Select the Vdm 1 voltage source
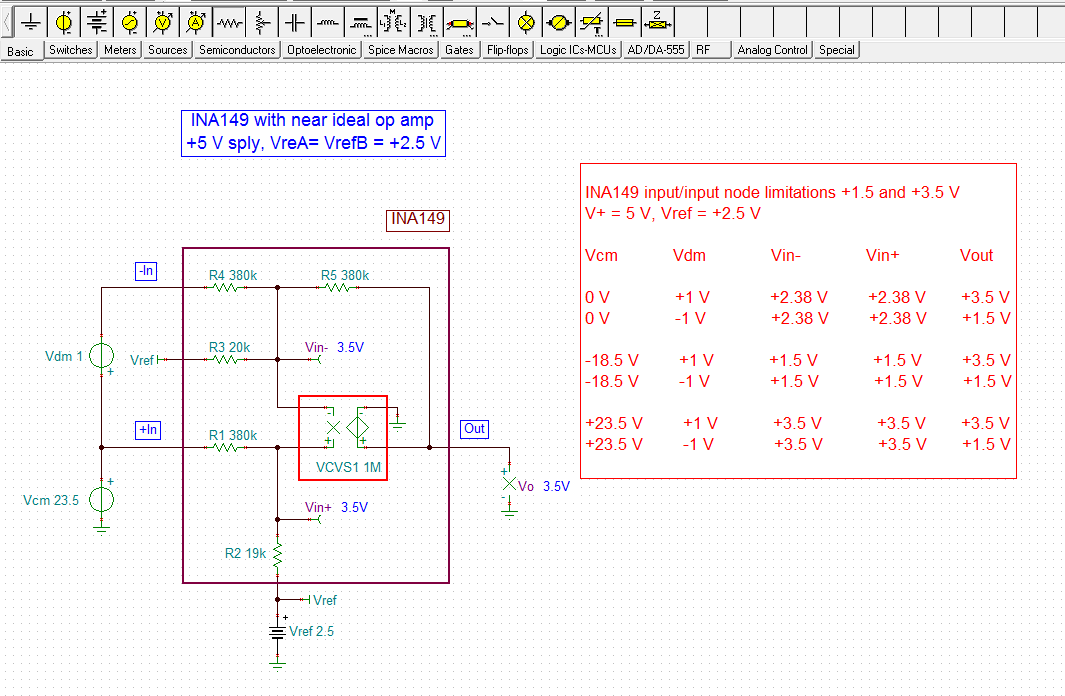1065x696 pixels. (x=101, y=356)
